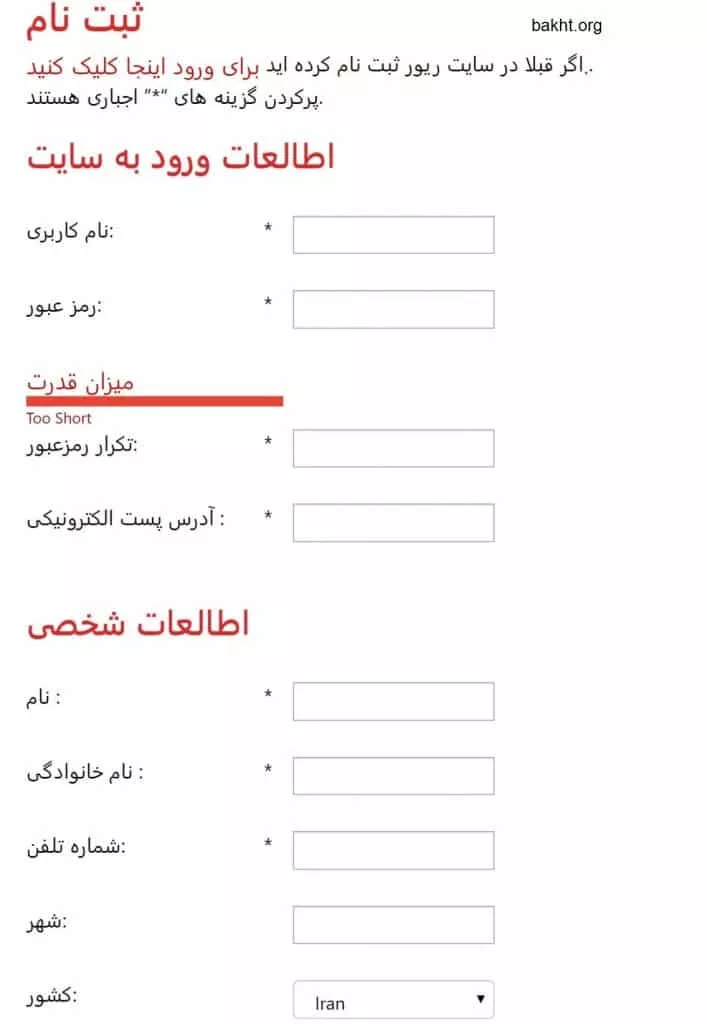Open the country dropdown showing Iran
The image size is (707, 1024).
click(x=393, y=1001)
